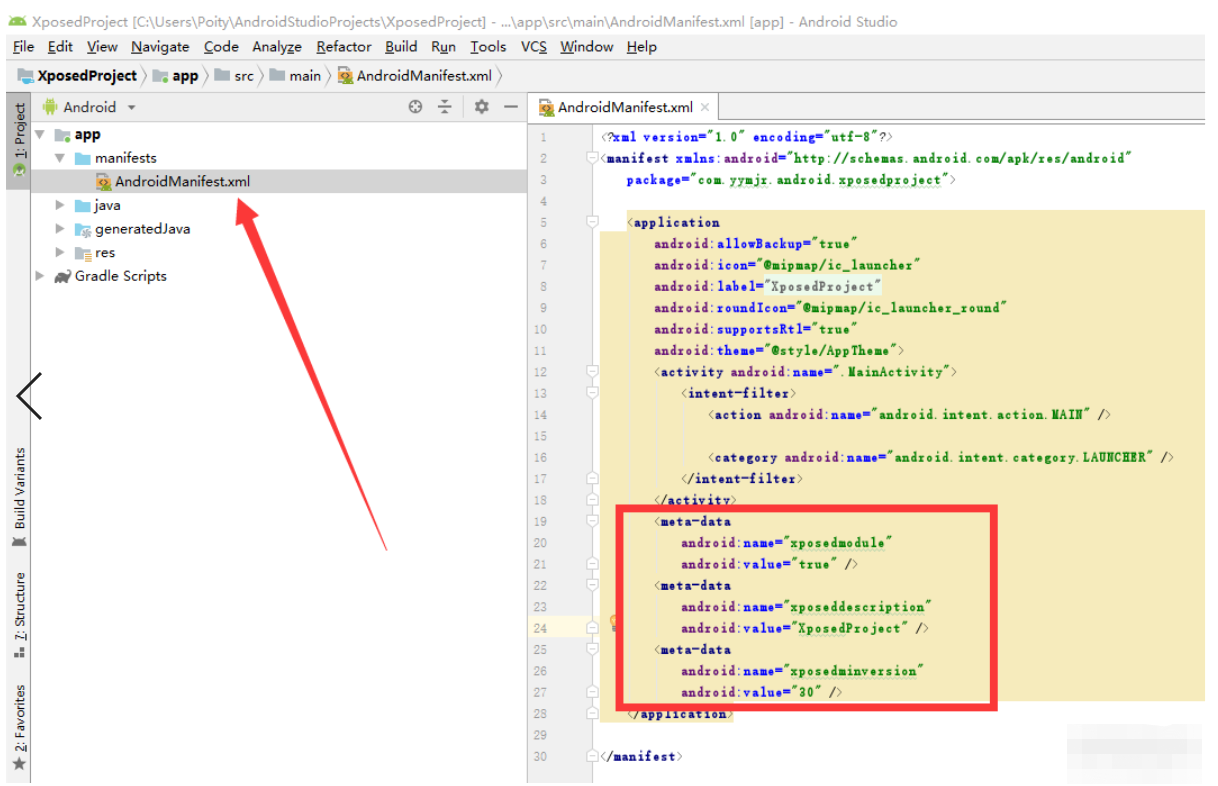Screen dimensions: 1218x786
Task: Expand the res folder node
Action: (x=60, y=253)
